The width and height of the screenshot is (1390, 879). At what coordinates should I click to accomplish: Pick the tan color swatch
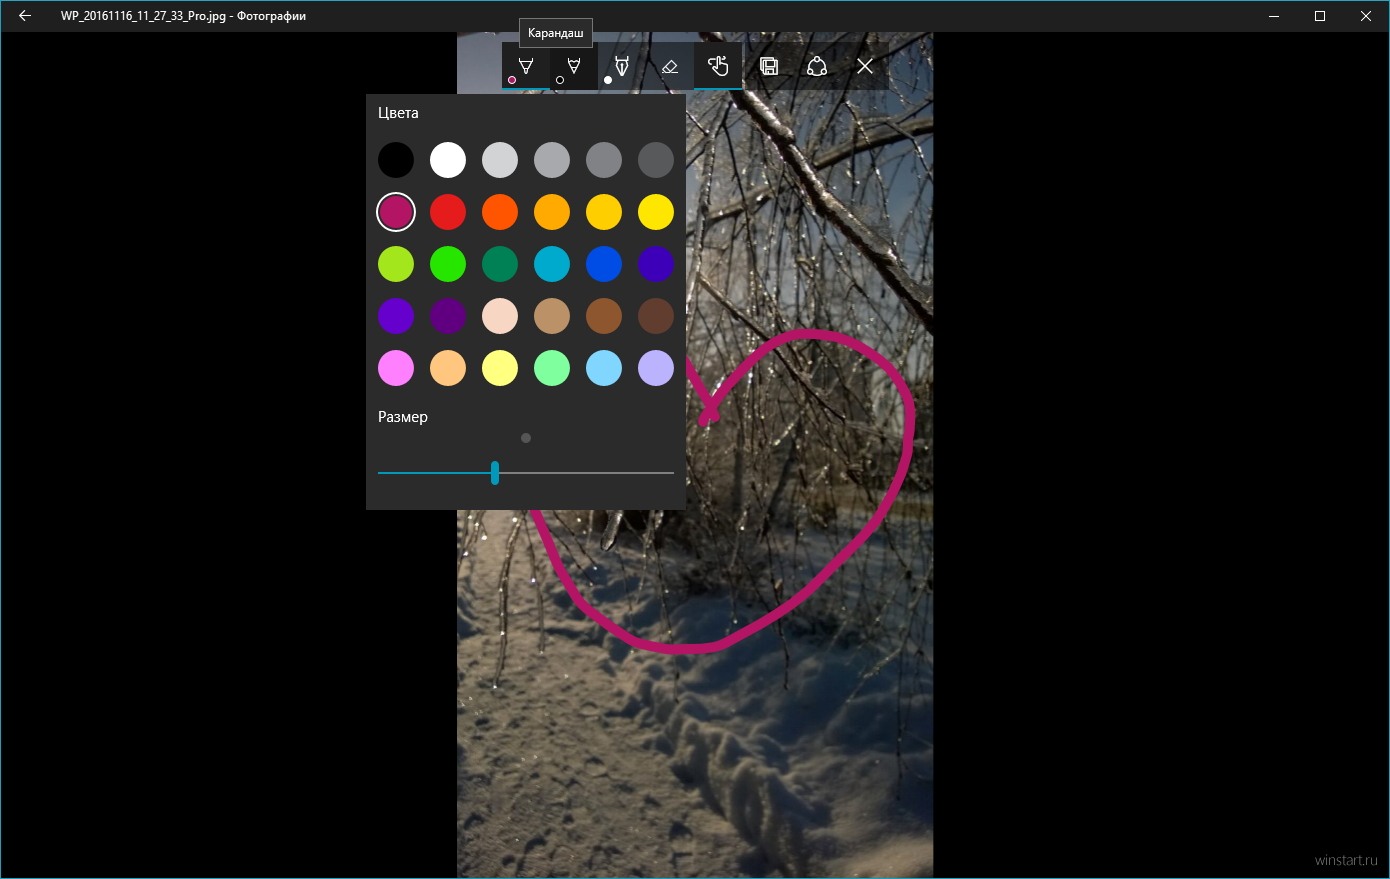click(x=552, y=316)
